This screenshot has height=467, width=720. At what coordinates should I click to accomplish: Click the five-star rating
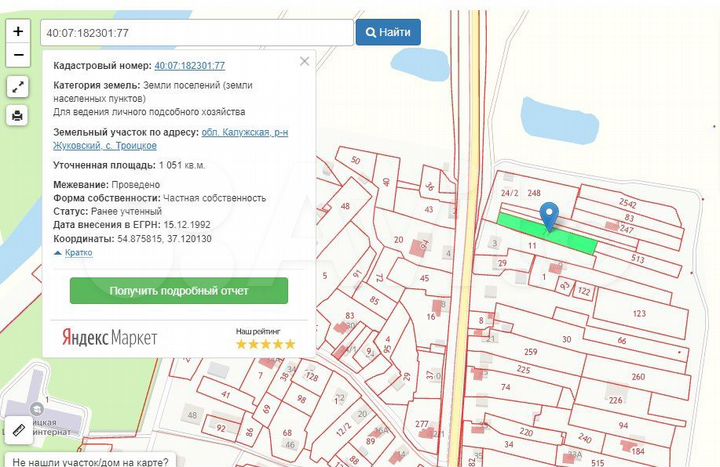pyautogui.click(x=265, y=344)
